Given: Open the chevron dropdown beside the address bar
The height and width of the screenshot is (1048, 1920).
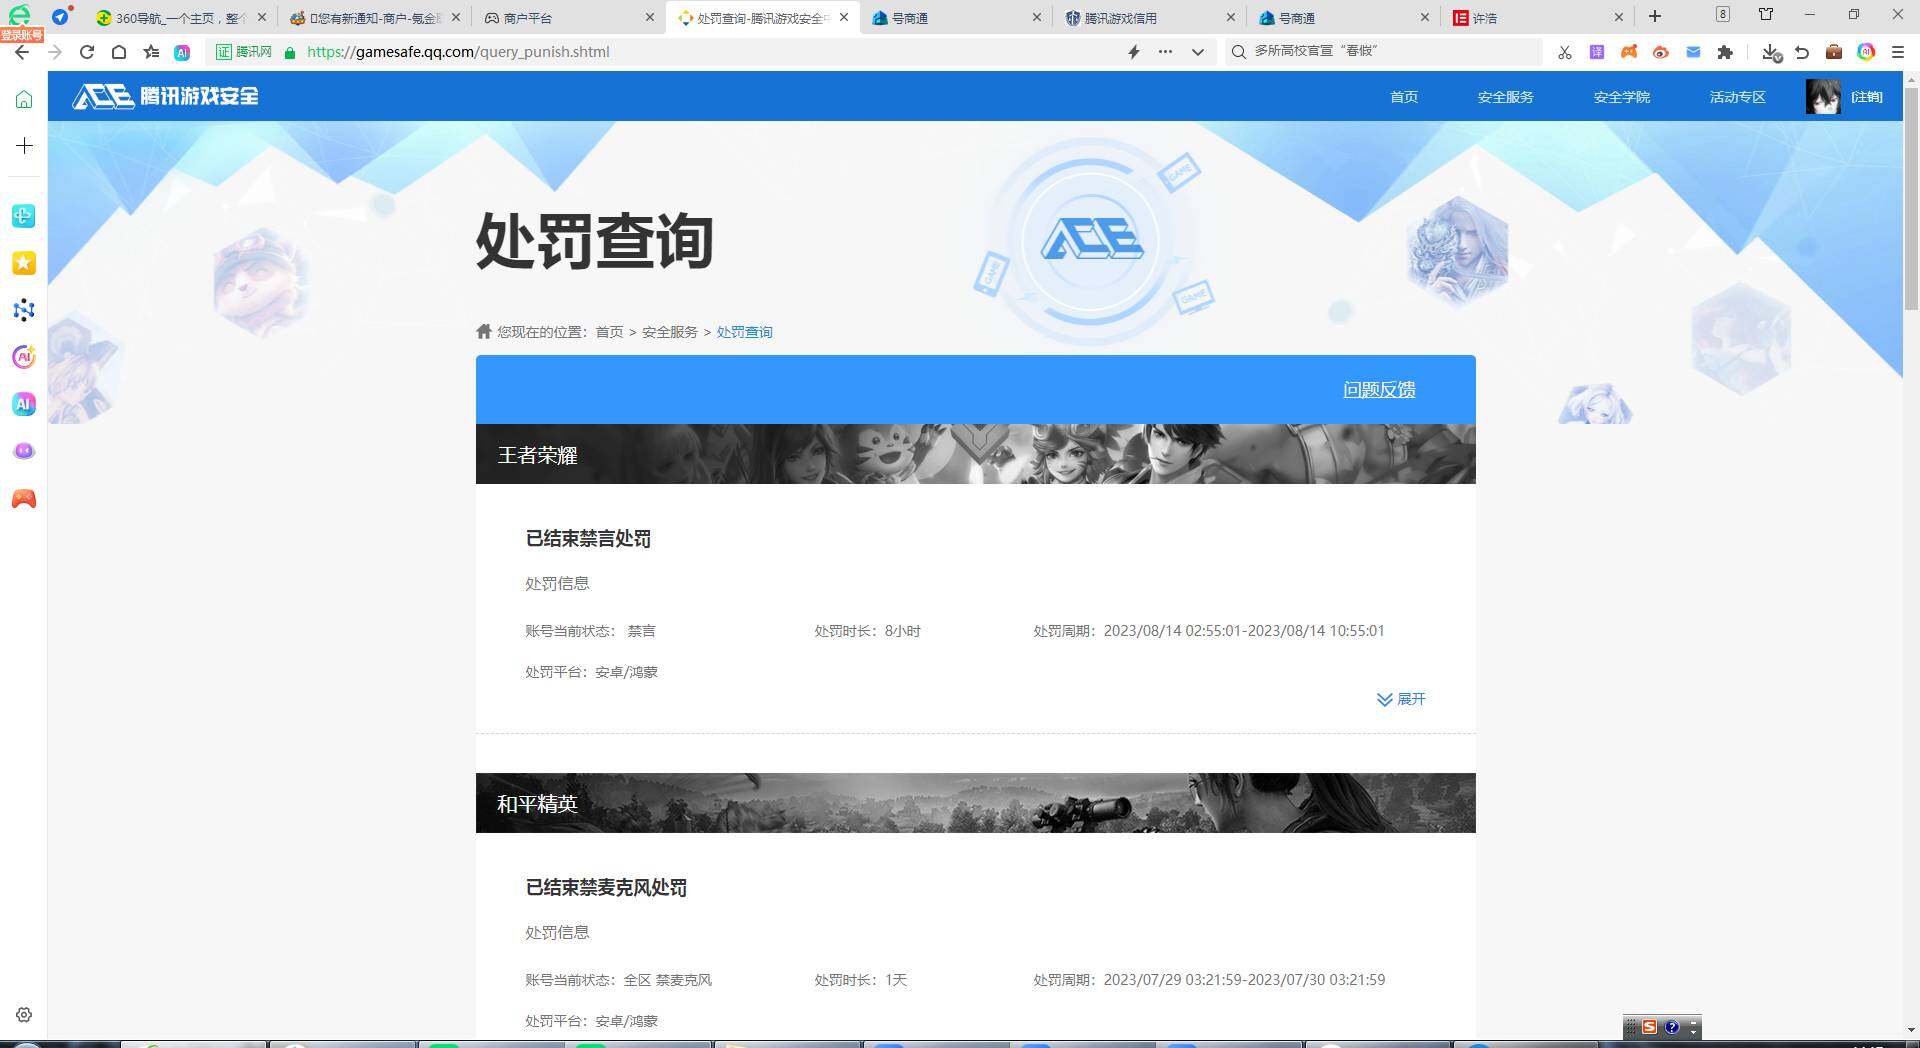Looking at the screenshot, I should pyautogui.click(x=1197, y=52).
